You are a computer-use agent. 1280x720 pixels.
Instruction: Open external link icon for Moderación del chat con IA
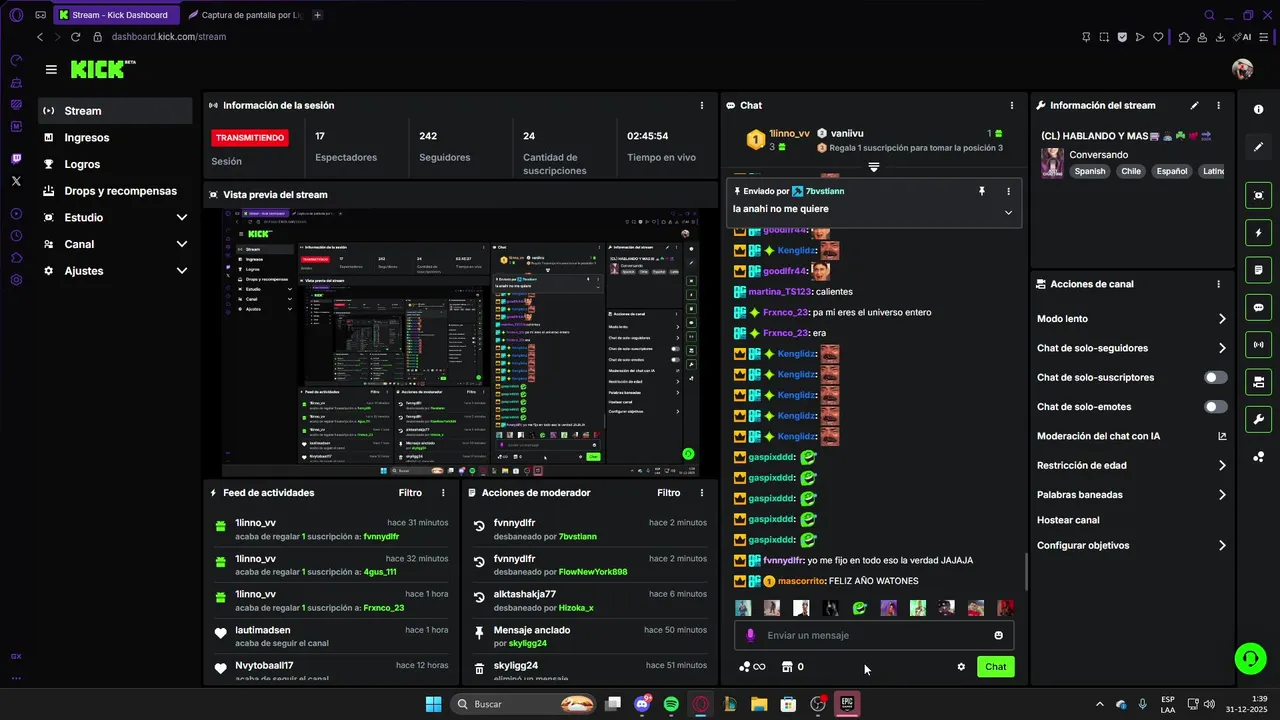(x=1222, y=436)
